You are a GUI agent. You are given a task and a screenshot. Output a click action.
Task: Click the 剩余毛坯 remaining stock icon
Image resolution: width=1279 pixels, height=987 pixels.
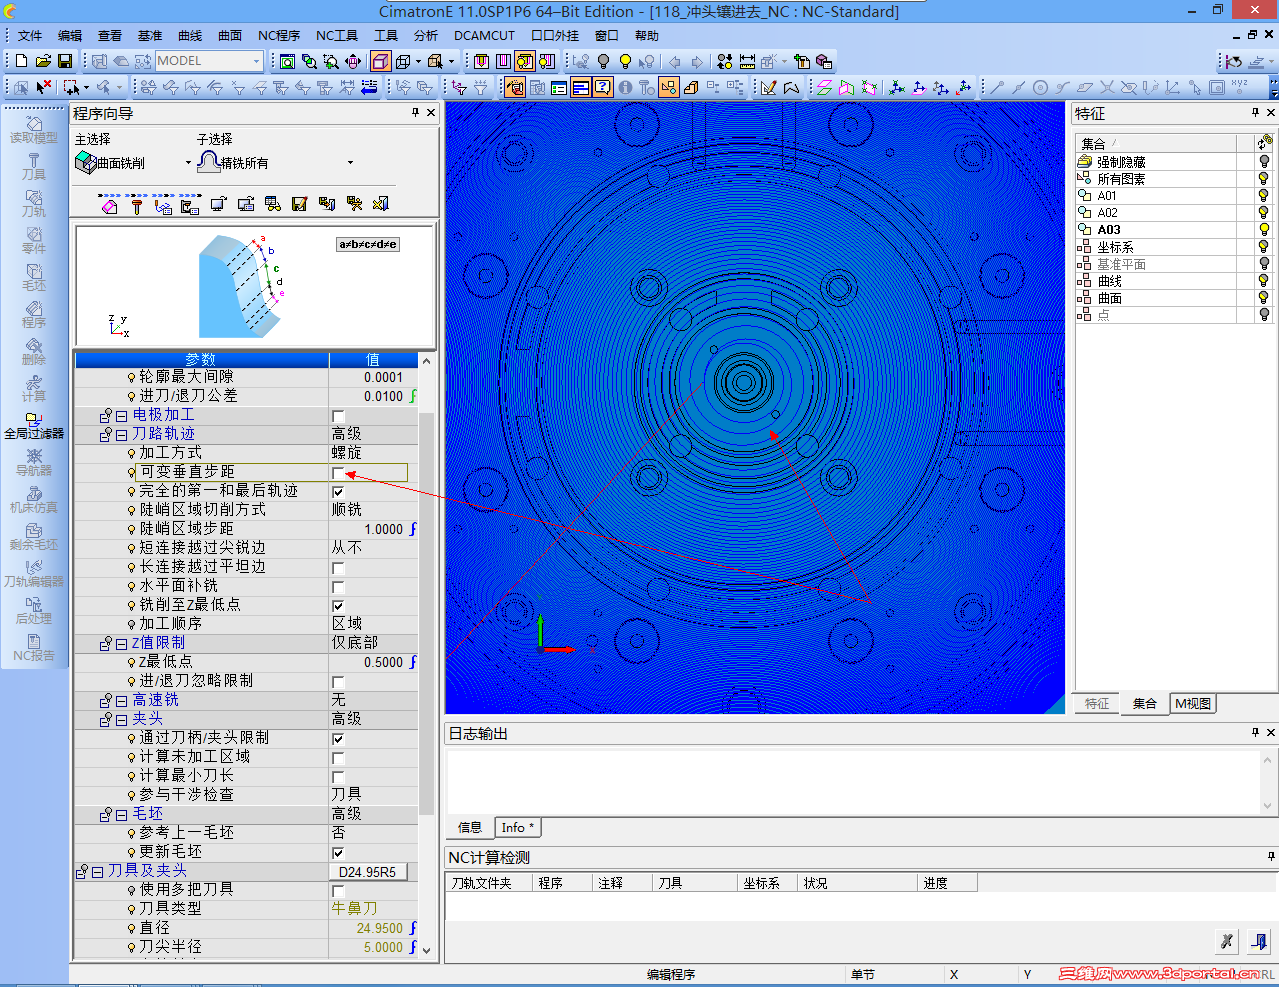pyautogui.click(x=33, y=537)
